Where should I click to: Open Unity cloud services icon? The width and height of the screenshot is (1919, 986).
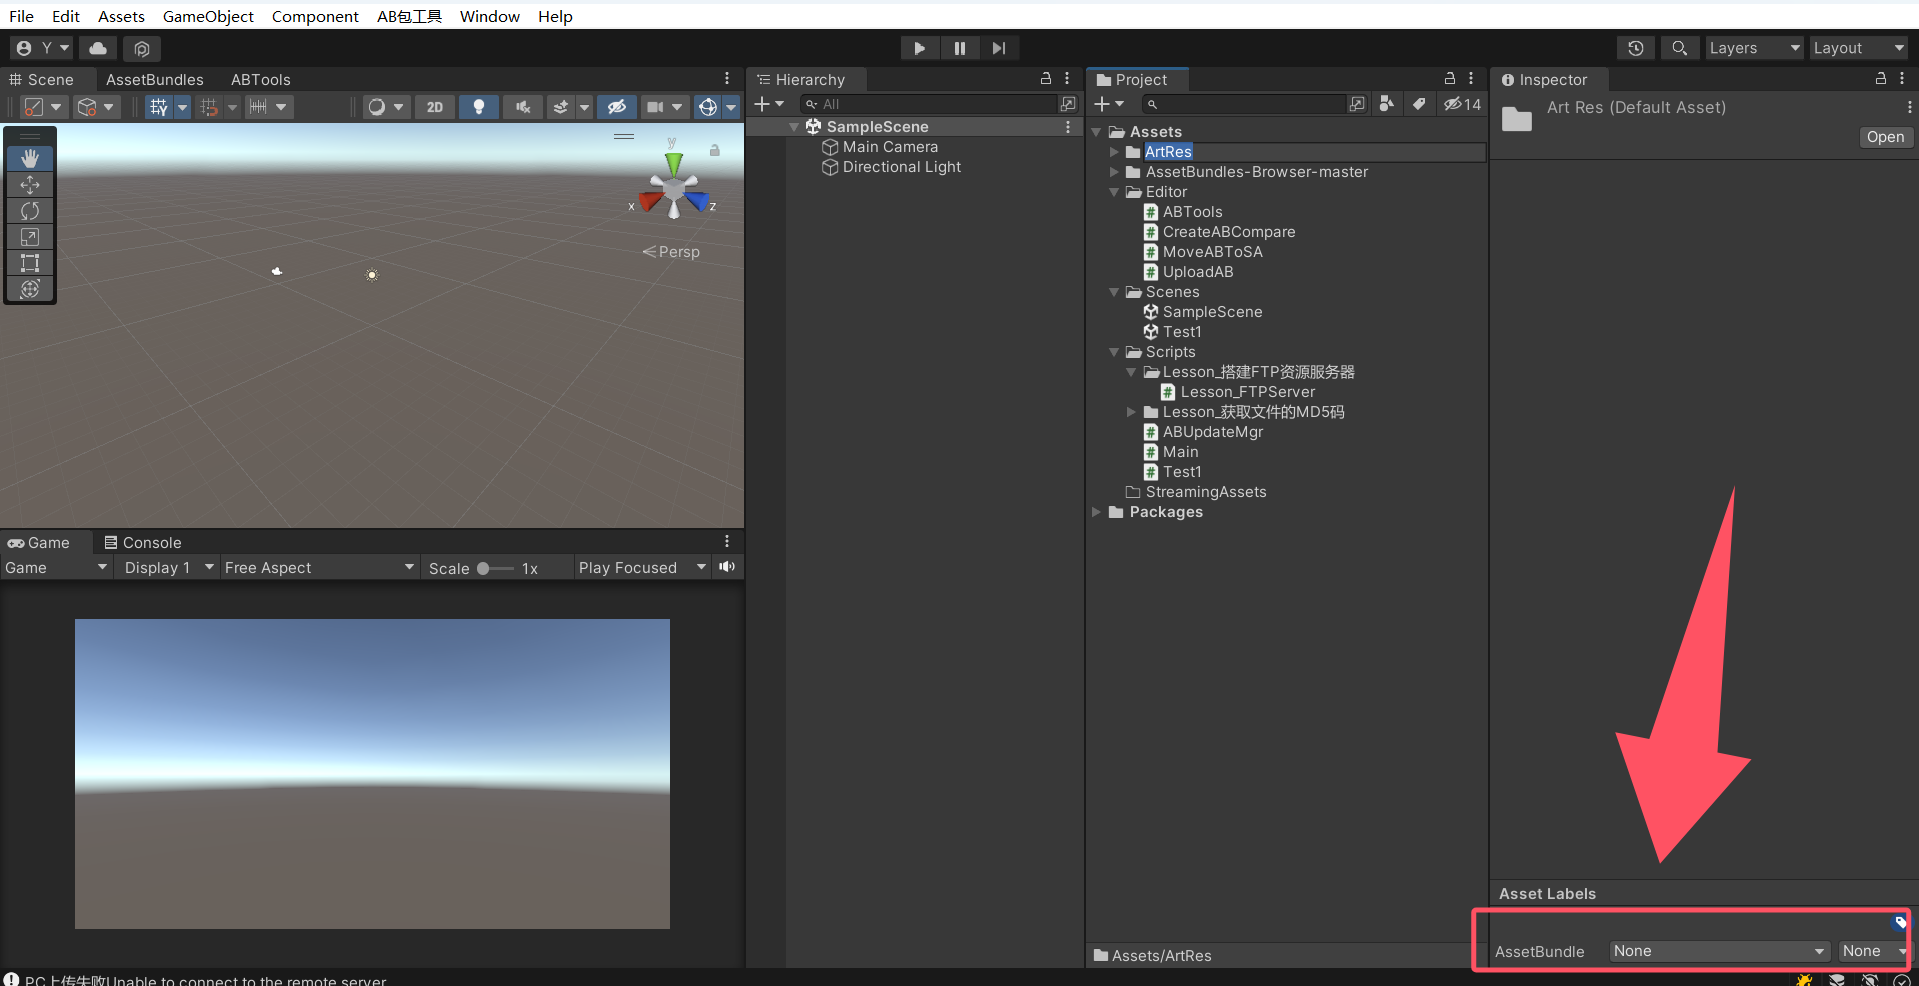(98, 48)
